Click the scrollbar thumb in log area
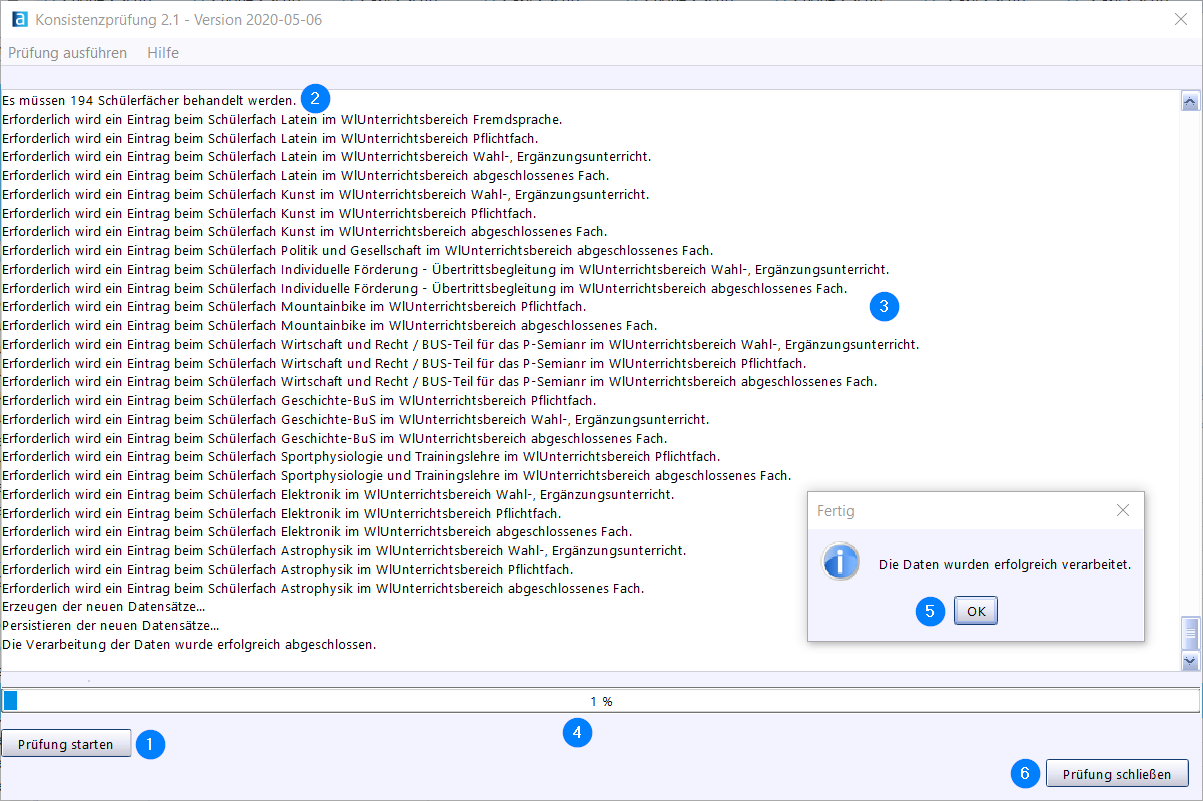 [x=1190, y=634]
